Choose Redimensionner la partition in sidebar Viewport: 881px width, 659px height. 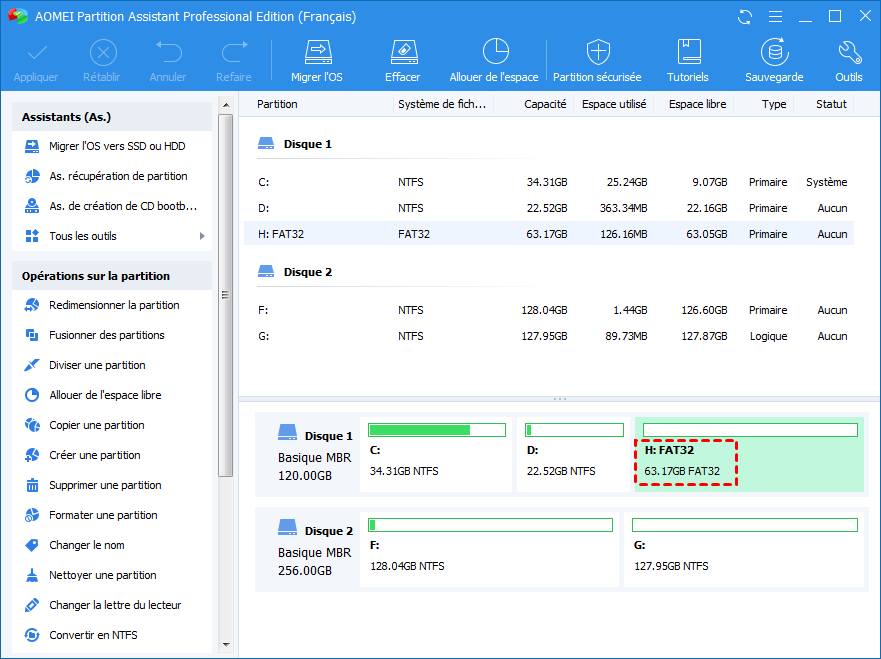(114, 305)
